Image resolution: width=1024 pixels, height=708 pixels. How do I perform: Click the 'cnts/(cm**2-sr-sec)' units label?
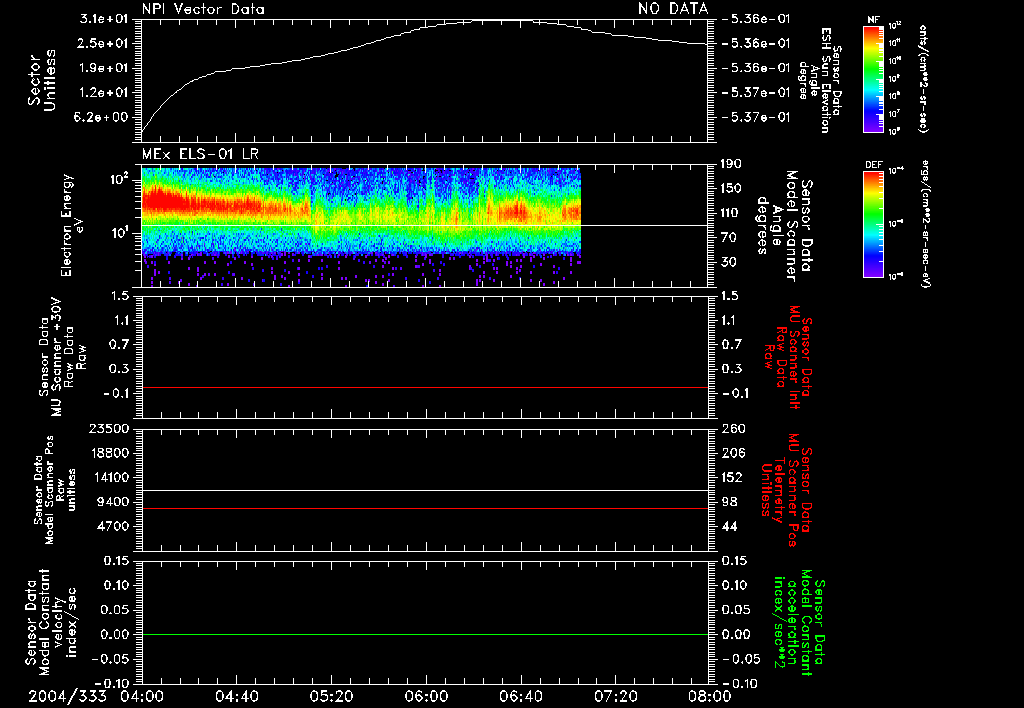(923, 78)
